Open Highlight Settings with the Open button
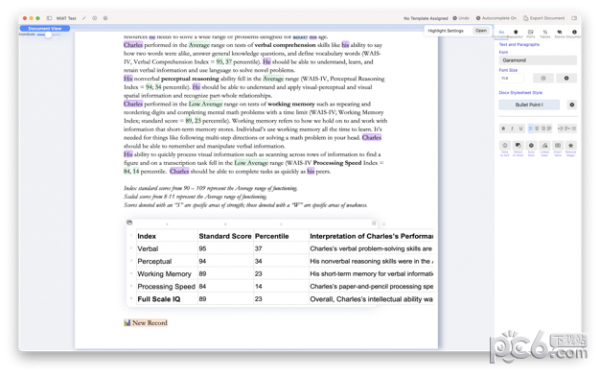This screenshot has height=375, width=600. tap(481, 31)
